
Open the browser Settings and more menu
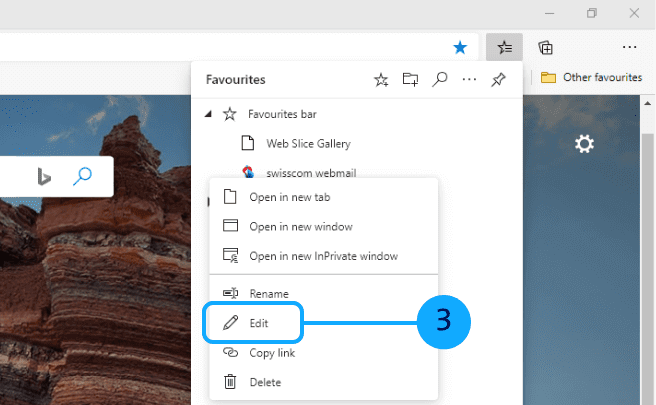[x=629, y=47]
